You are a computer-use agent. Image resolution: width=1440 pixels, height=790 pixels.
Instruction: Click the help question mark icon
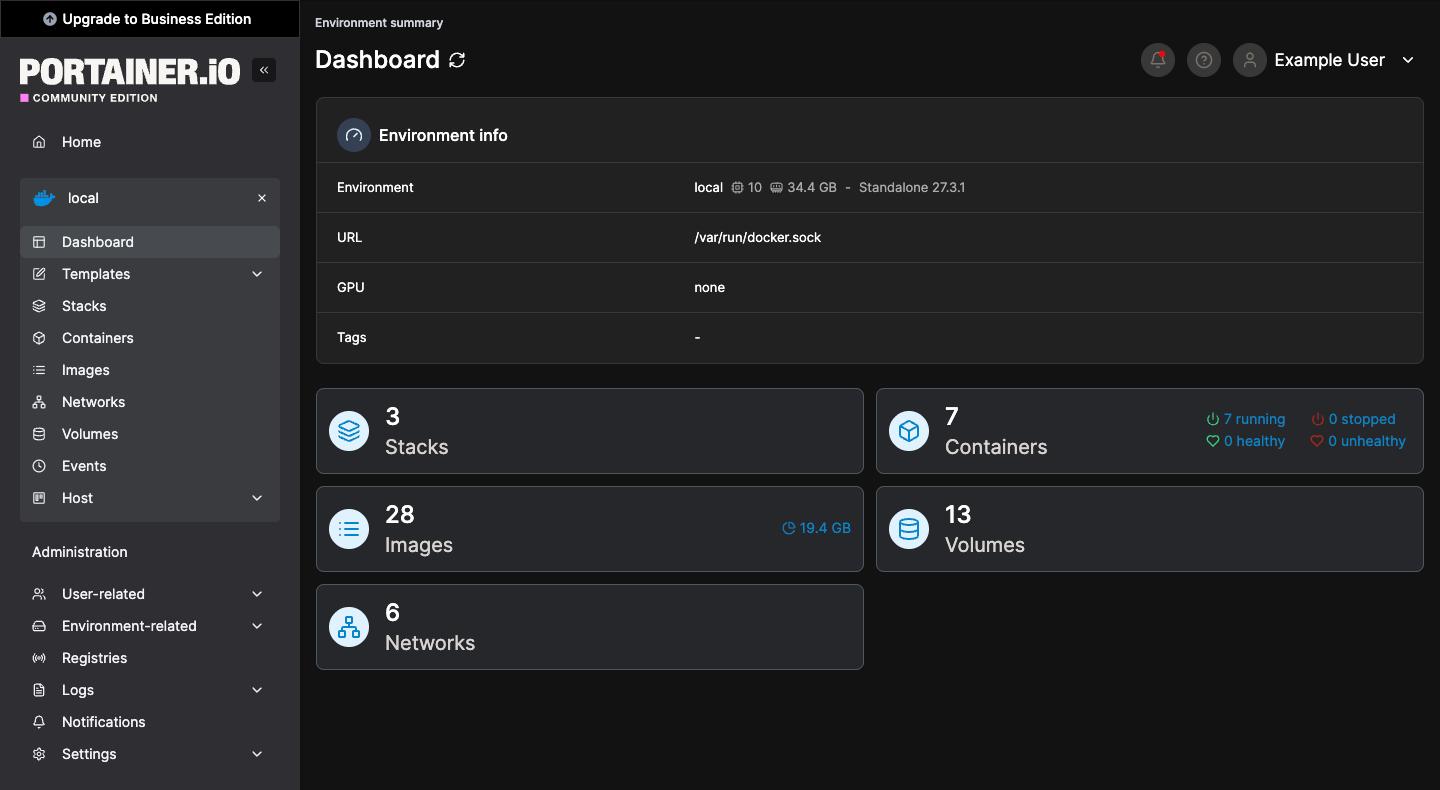(1203, 60)
